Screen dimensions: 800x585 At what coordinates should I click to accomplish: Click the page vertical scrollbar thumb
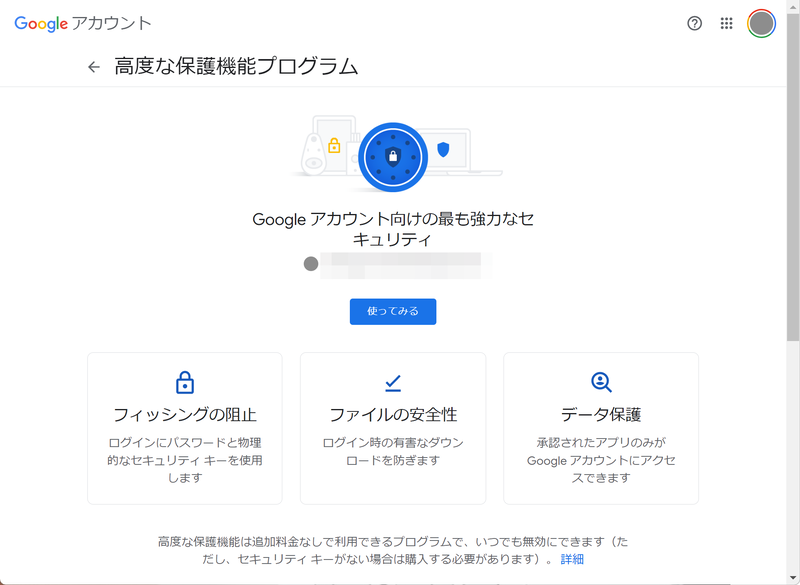(793, 177)
